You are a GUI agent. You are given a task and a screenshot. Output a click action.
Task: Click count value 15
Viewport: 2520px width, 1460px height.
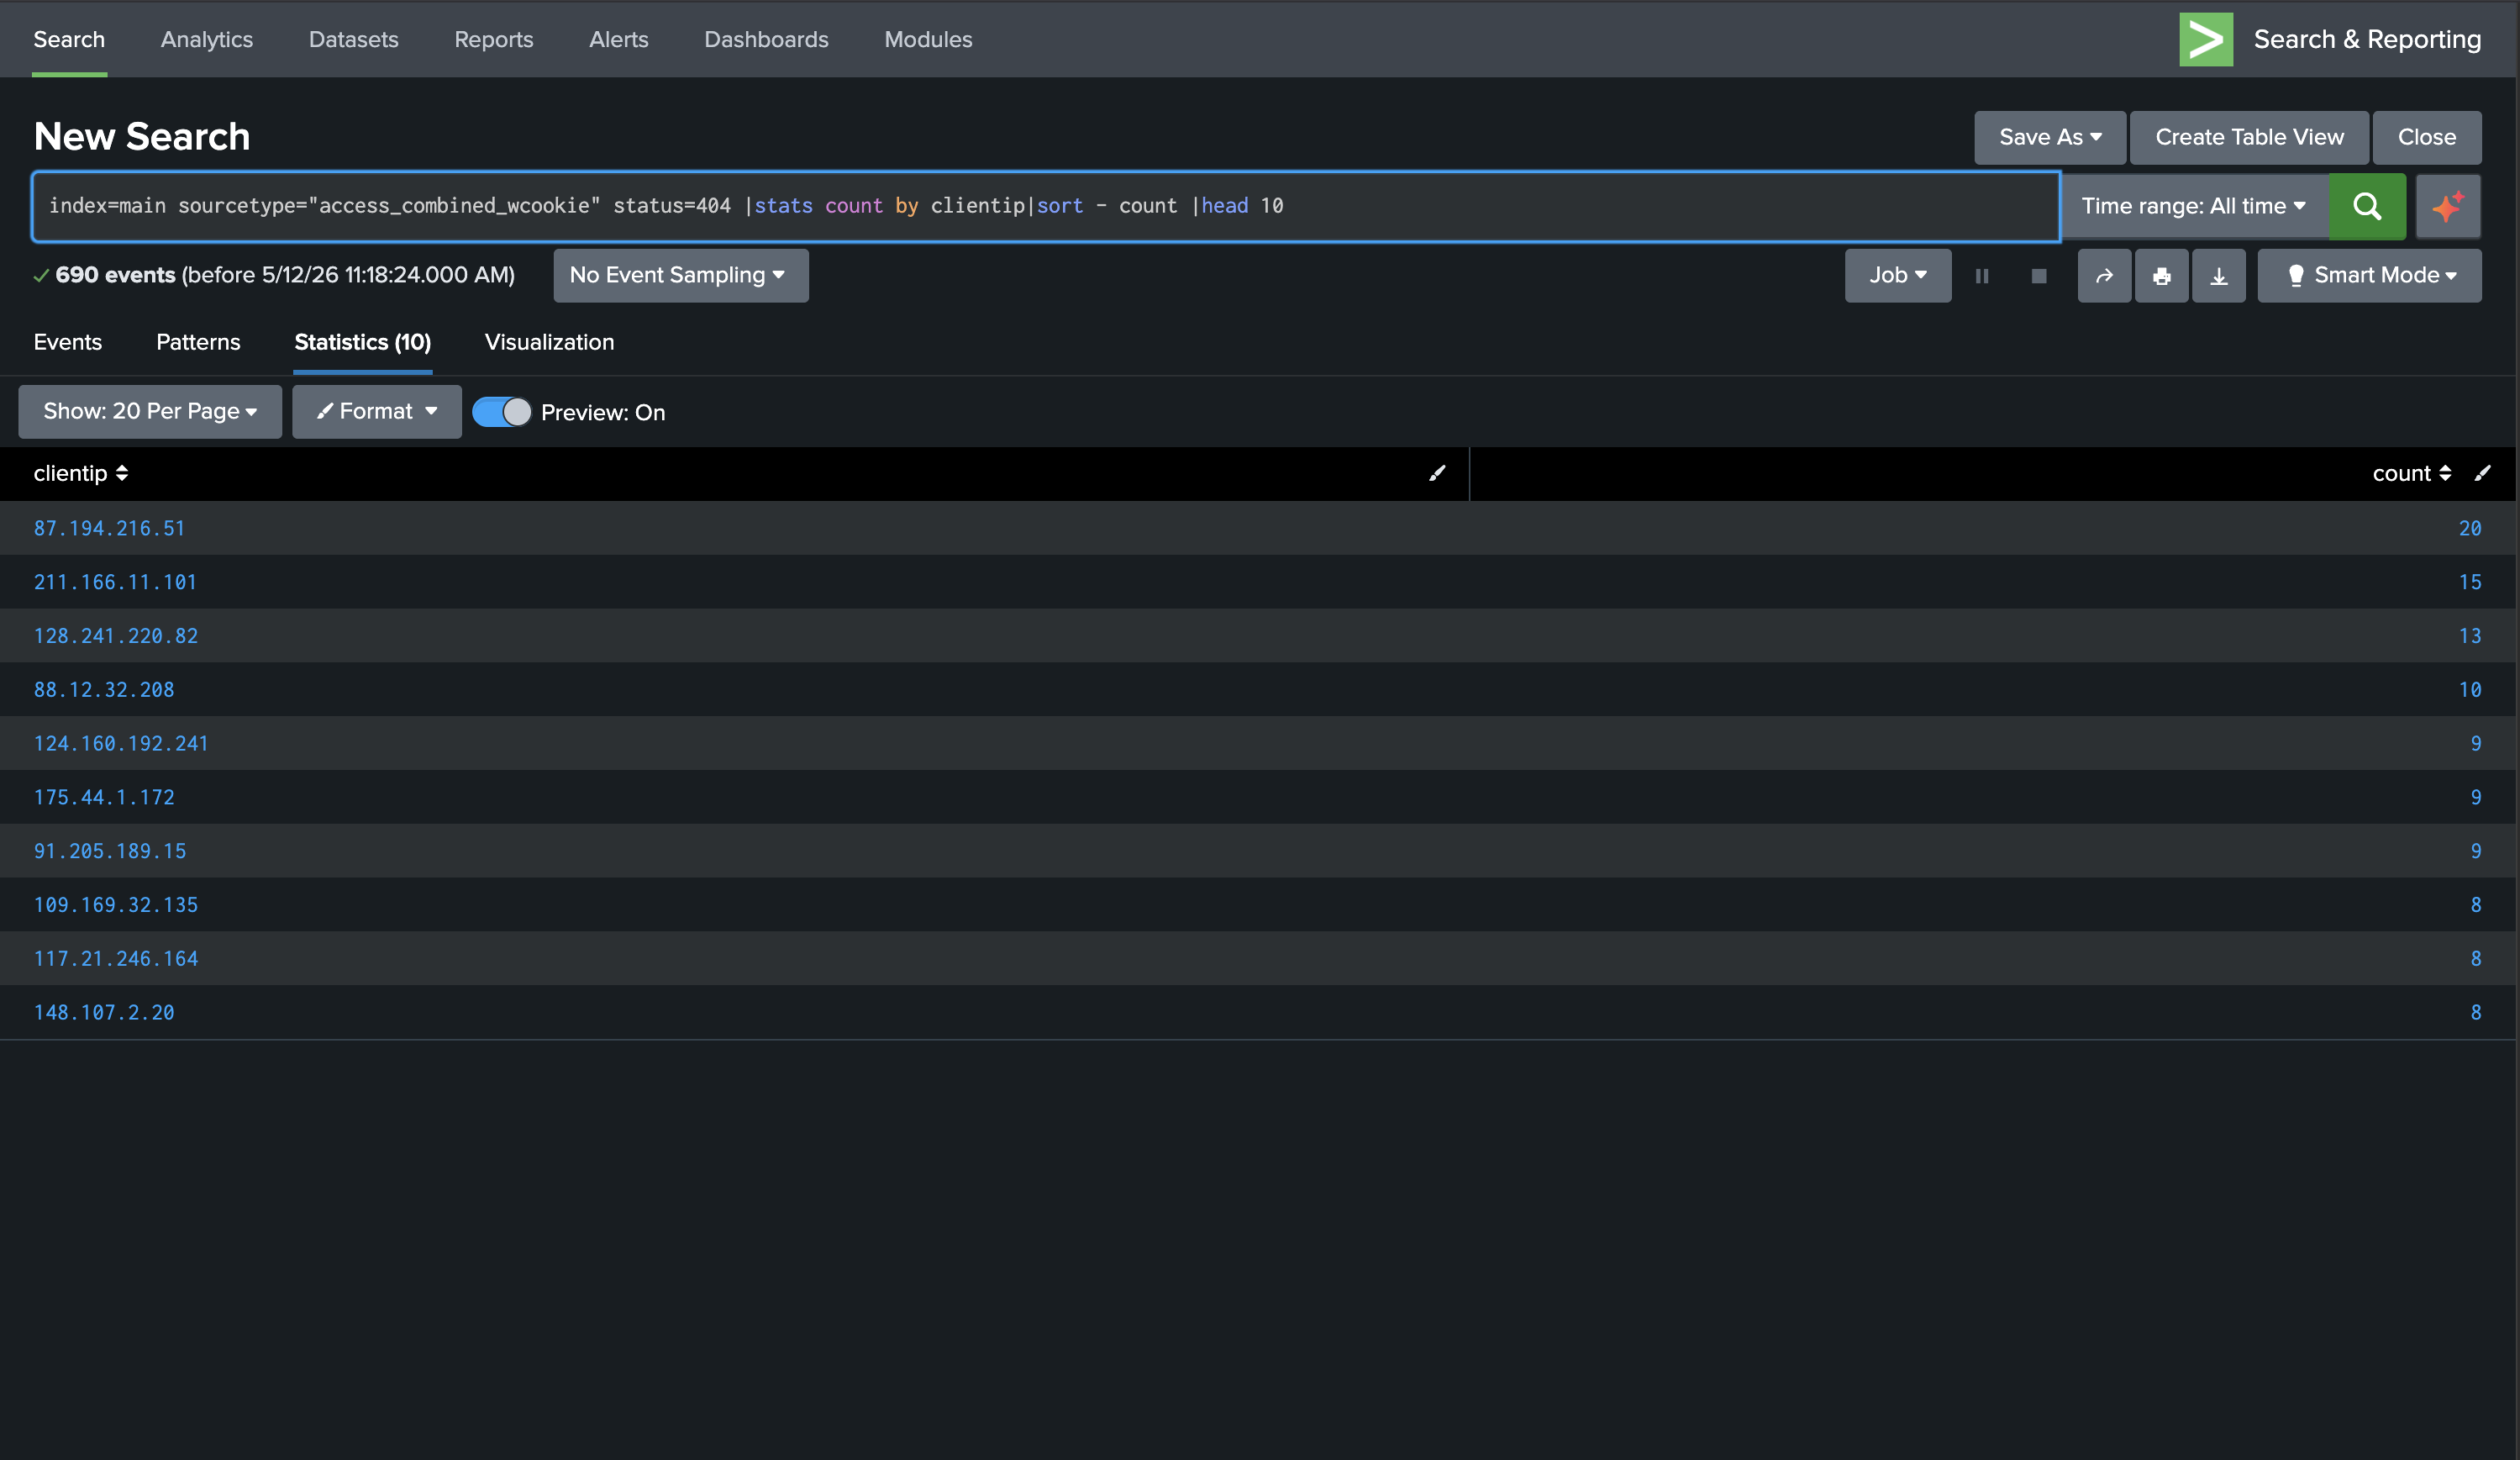click(x=2470, y=582)
